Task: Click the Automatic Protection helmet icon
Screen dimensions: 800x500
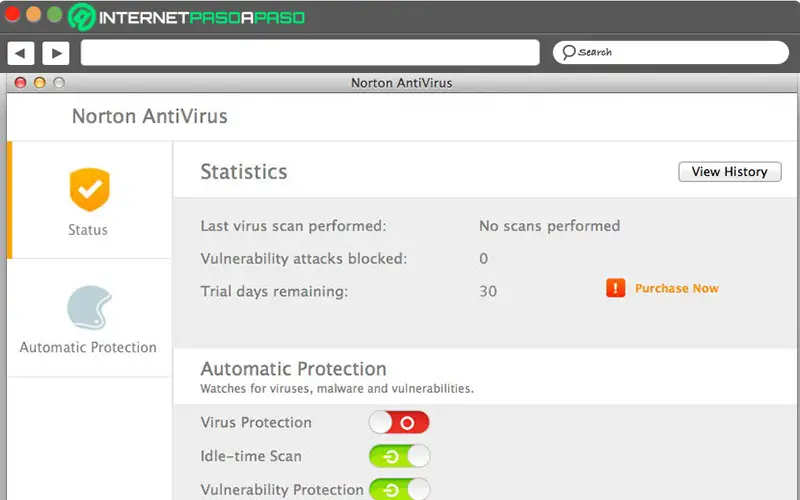Action: coord(88,308)
